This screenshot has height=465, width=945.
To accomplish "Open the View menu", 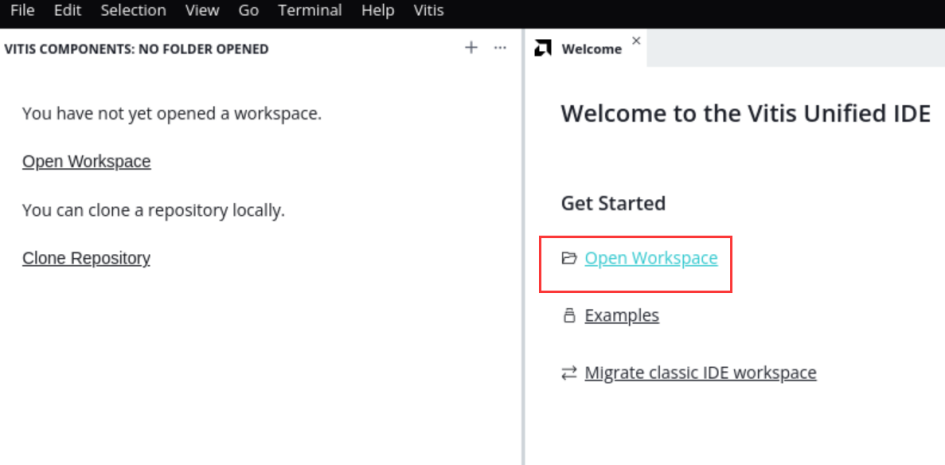I will (202, 10).
